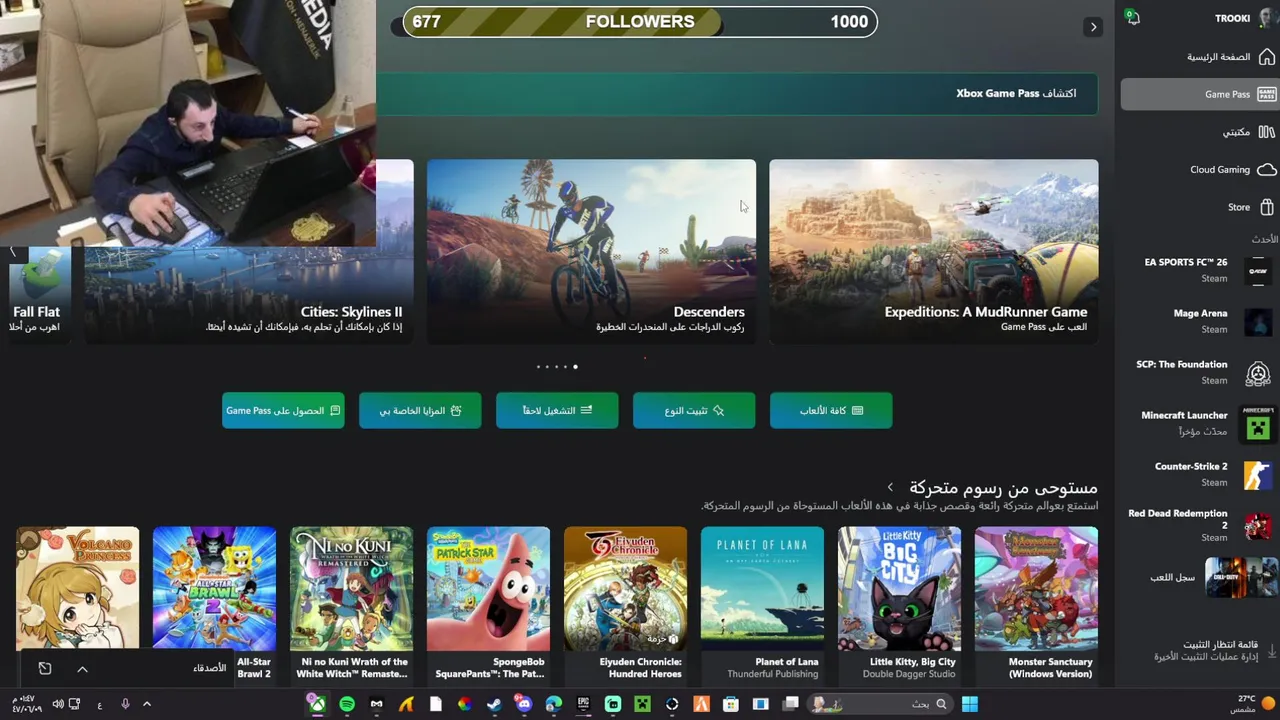Screen dimensions: 1280x720
Task: Click the All Games button
Action: [x=831, y=410]
